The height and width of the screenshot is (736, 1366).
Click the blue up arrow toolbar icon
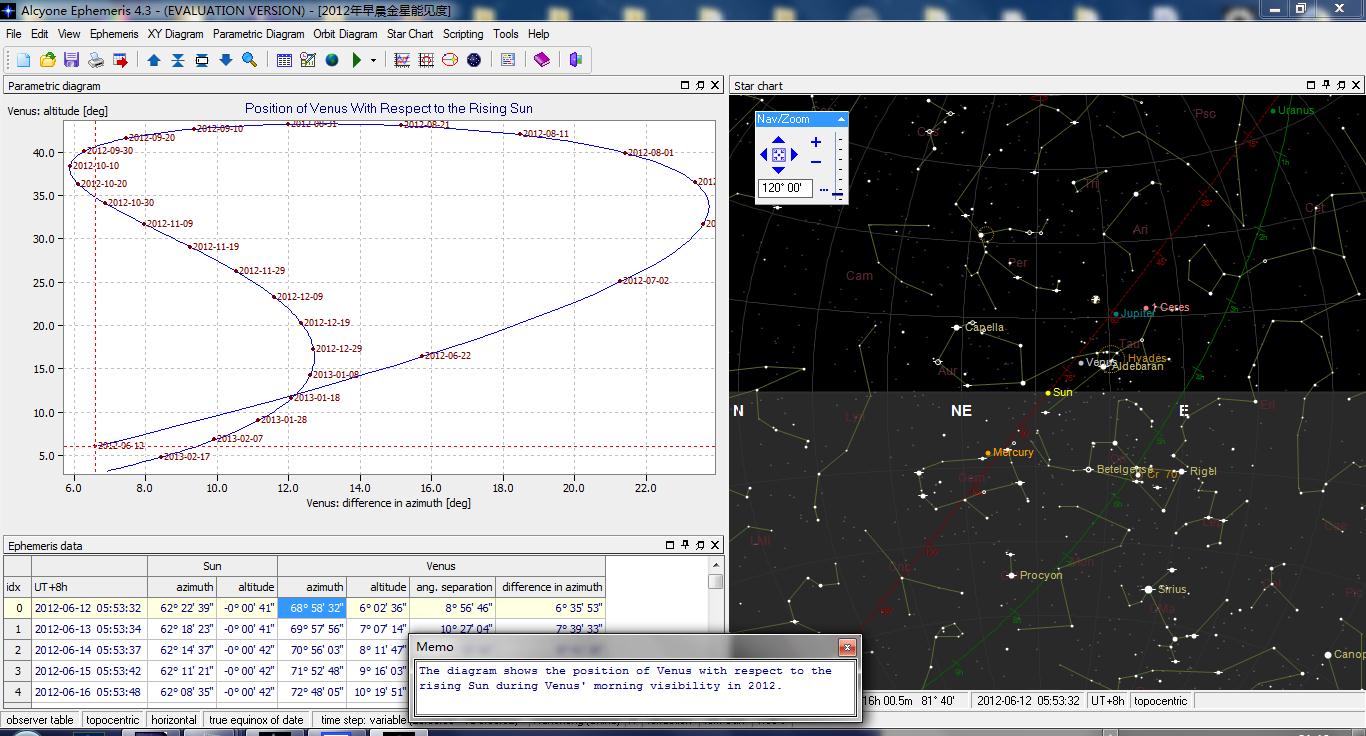153,60
